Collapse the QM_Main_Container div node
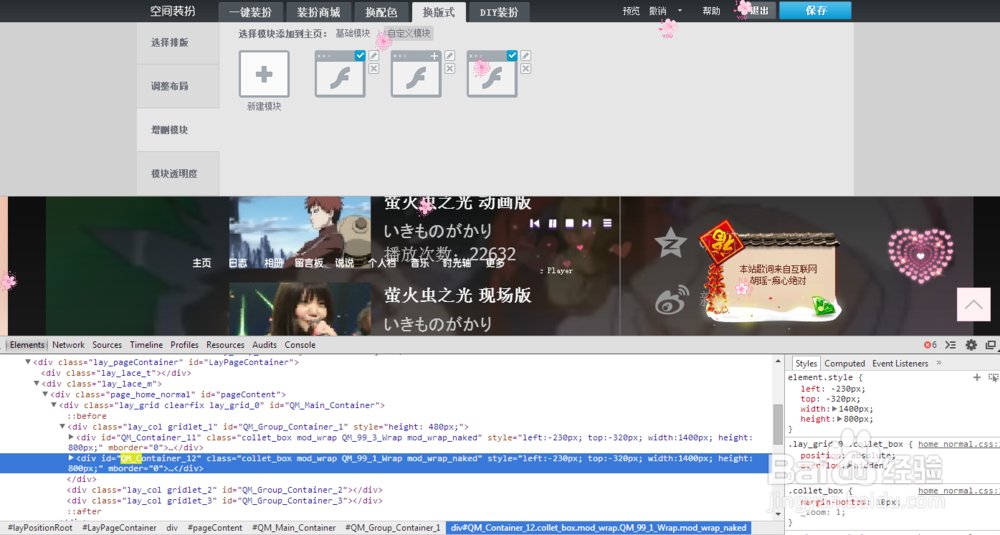The height and width of the screenshot is (535, 1000). [x=54, y=405]
